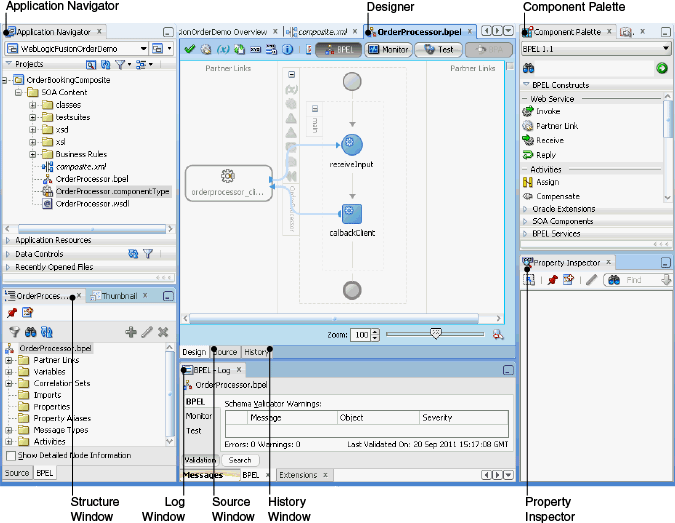Expand the Business Rules folder

pyautogui.click(x=33, y=154)
